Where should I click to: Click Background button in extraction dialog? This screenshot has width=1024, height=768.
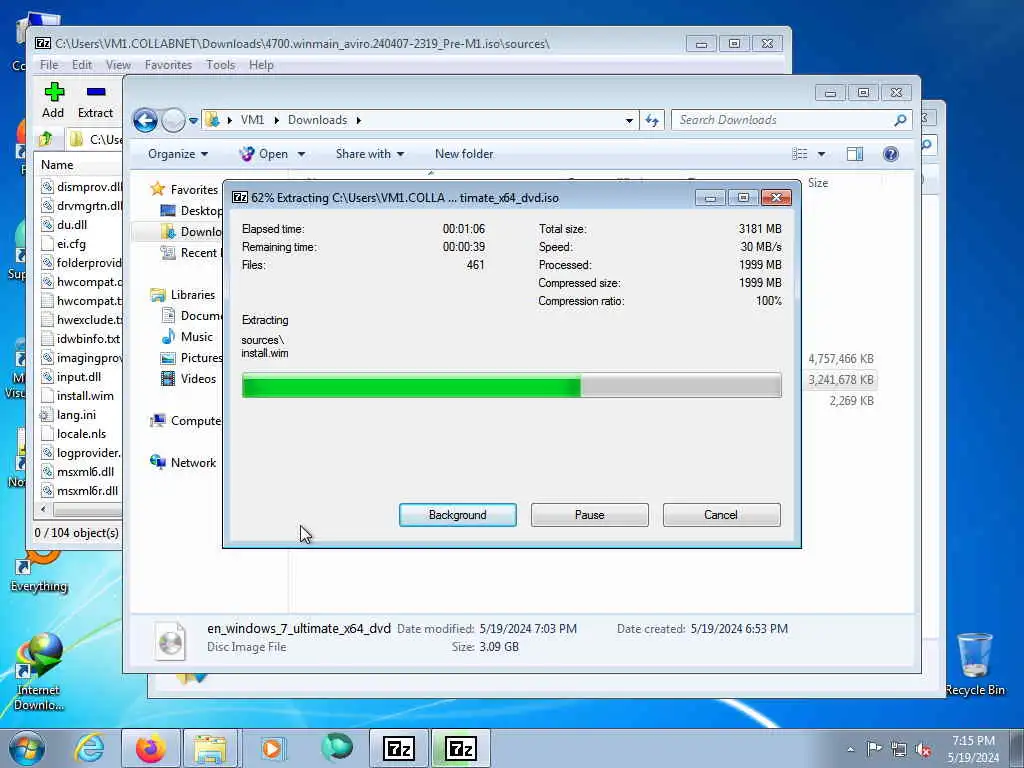pos(458,515)
